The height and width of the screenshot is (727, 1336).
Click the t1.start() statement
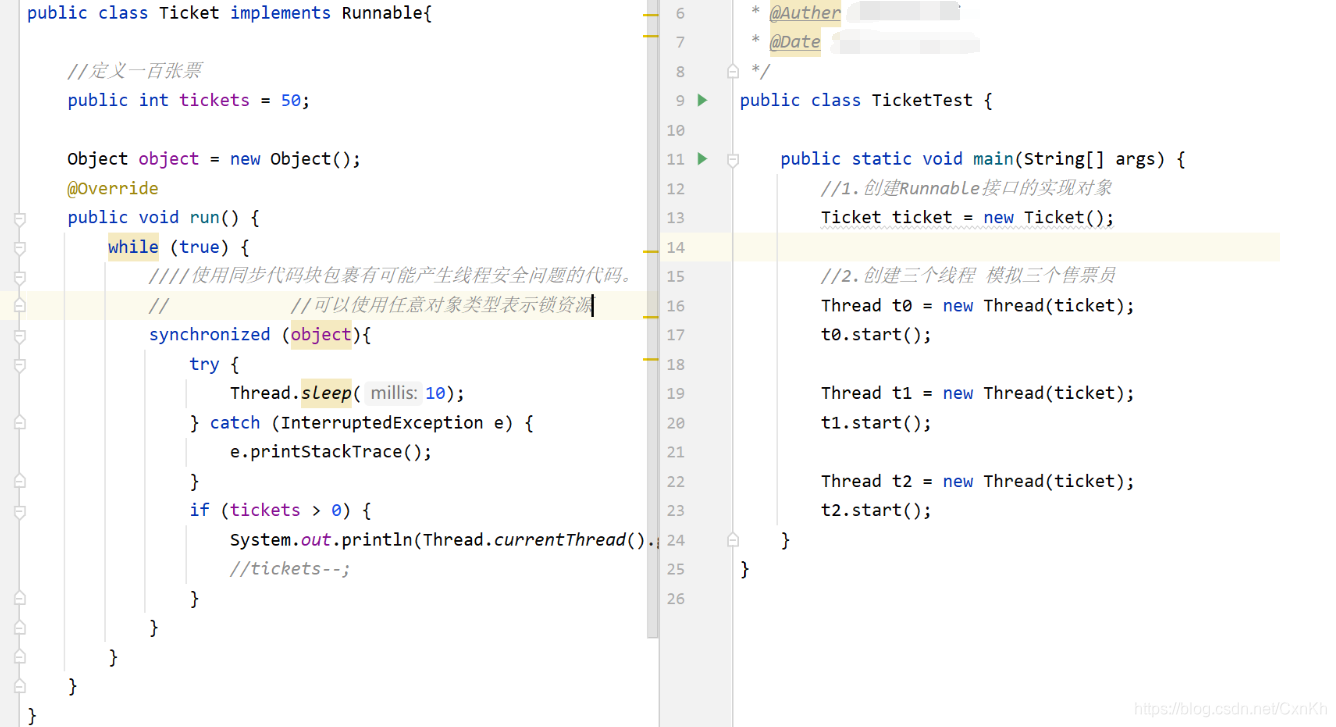click(876, 422)
